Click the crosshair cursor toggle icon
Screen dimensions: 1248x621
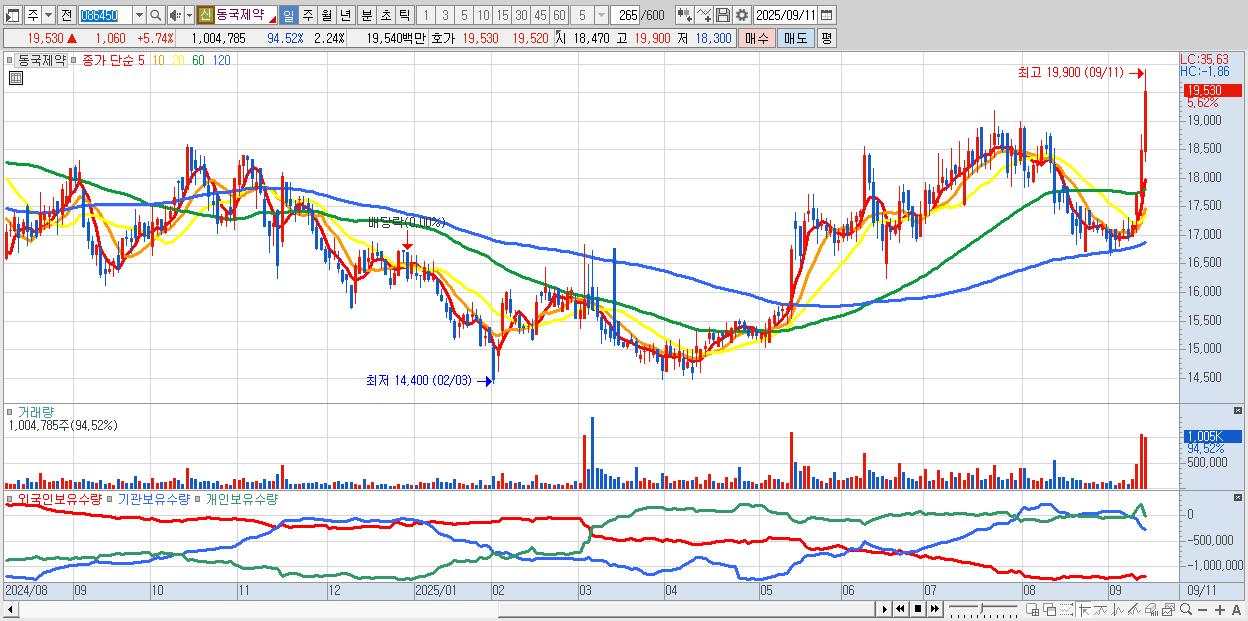tap(1083, 609)
